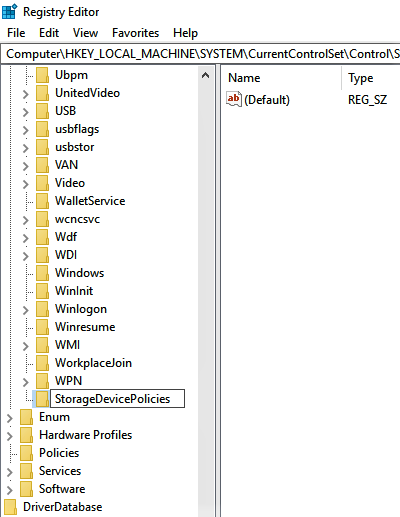The image size is (400, 517).
Task: Expand the UnitedVideo key
Action: click(x=26, y=94)
